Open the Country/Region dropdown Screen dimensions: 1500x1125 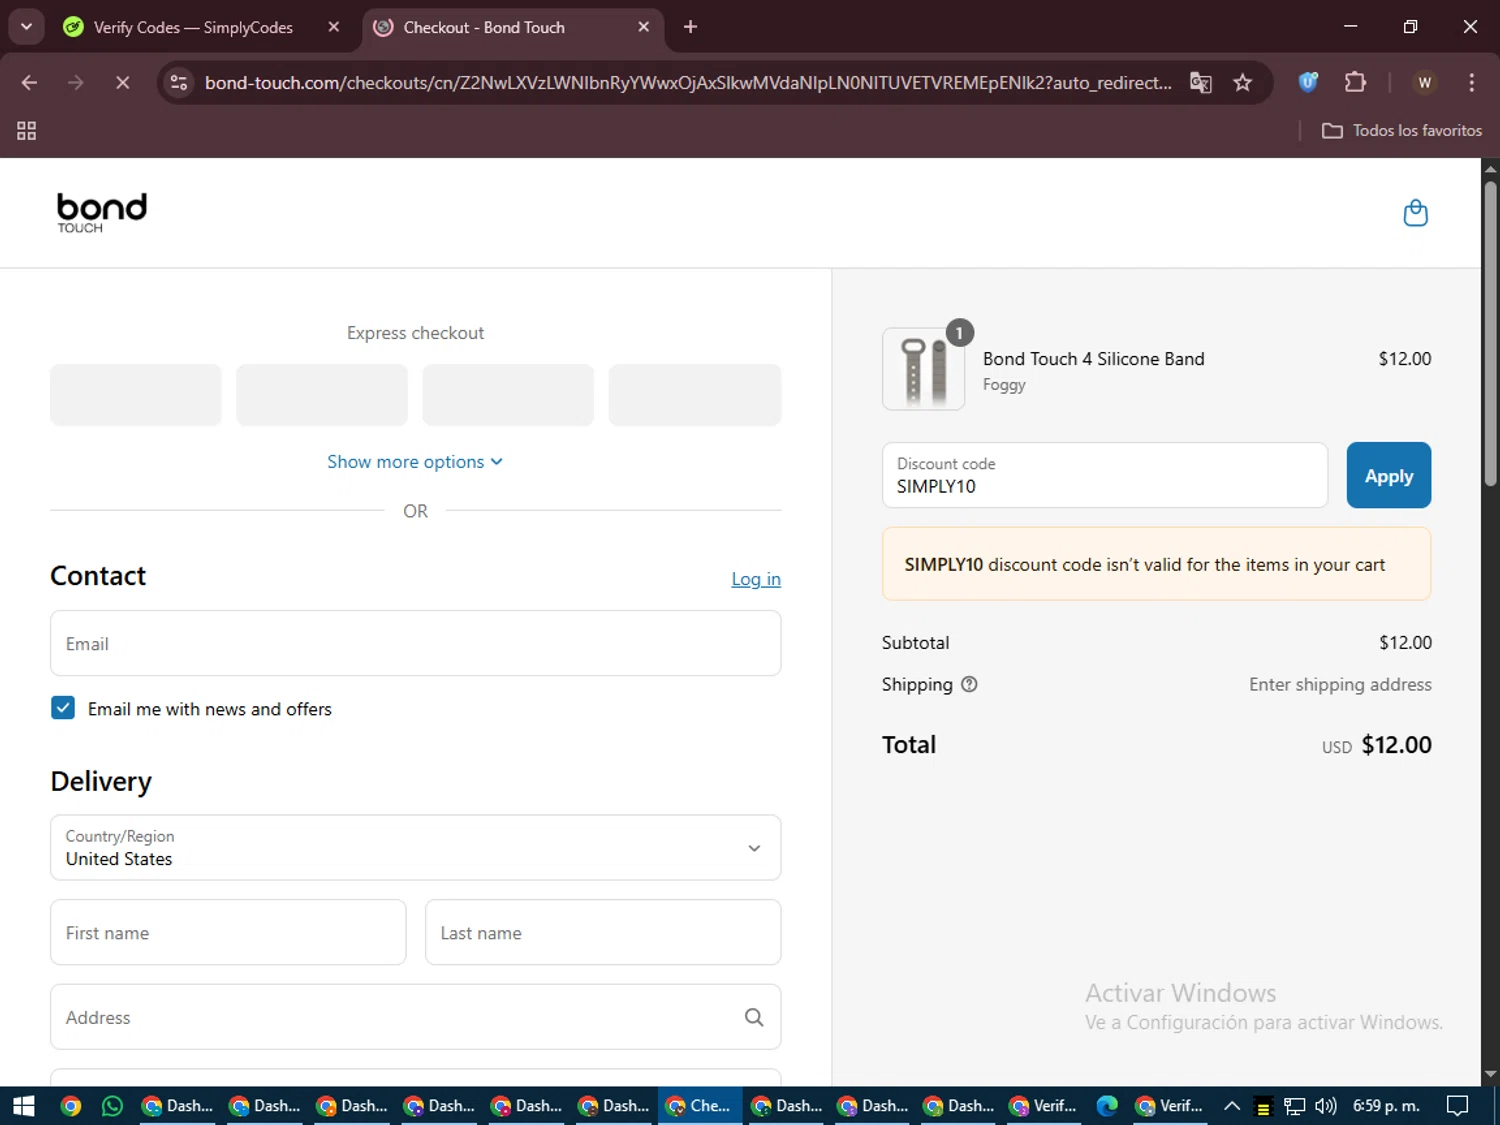[x=415, y=848]
